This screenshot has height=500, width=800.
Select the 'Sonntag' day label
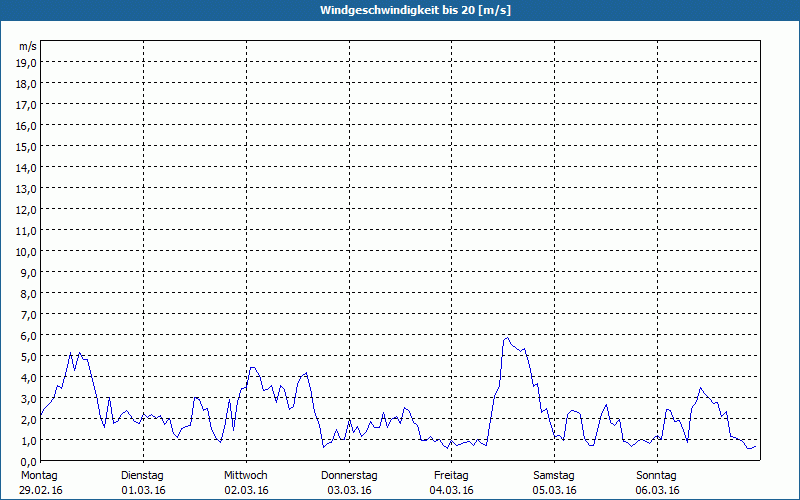click(657, 476)
